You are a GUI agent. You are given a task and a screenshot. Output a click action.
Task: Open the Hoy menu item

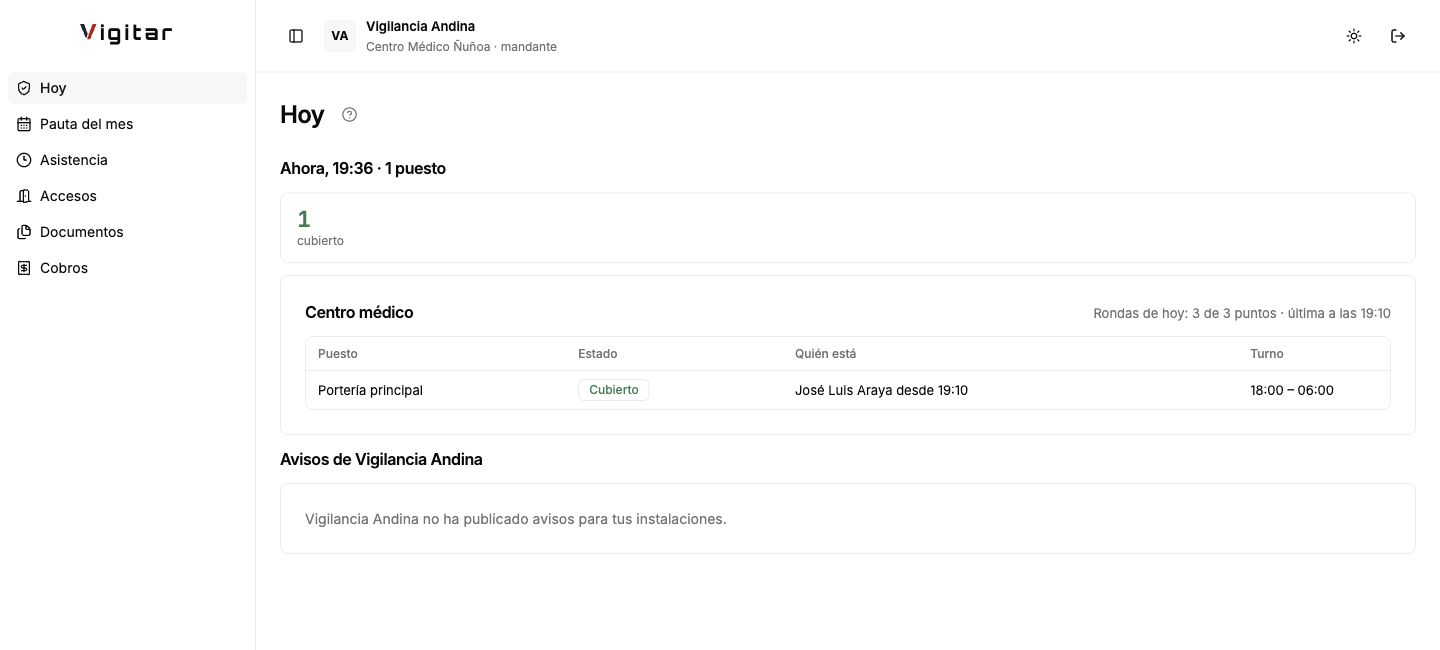tap(127, 88)
